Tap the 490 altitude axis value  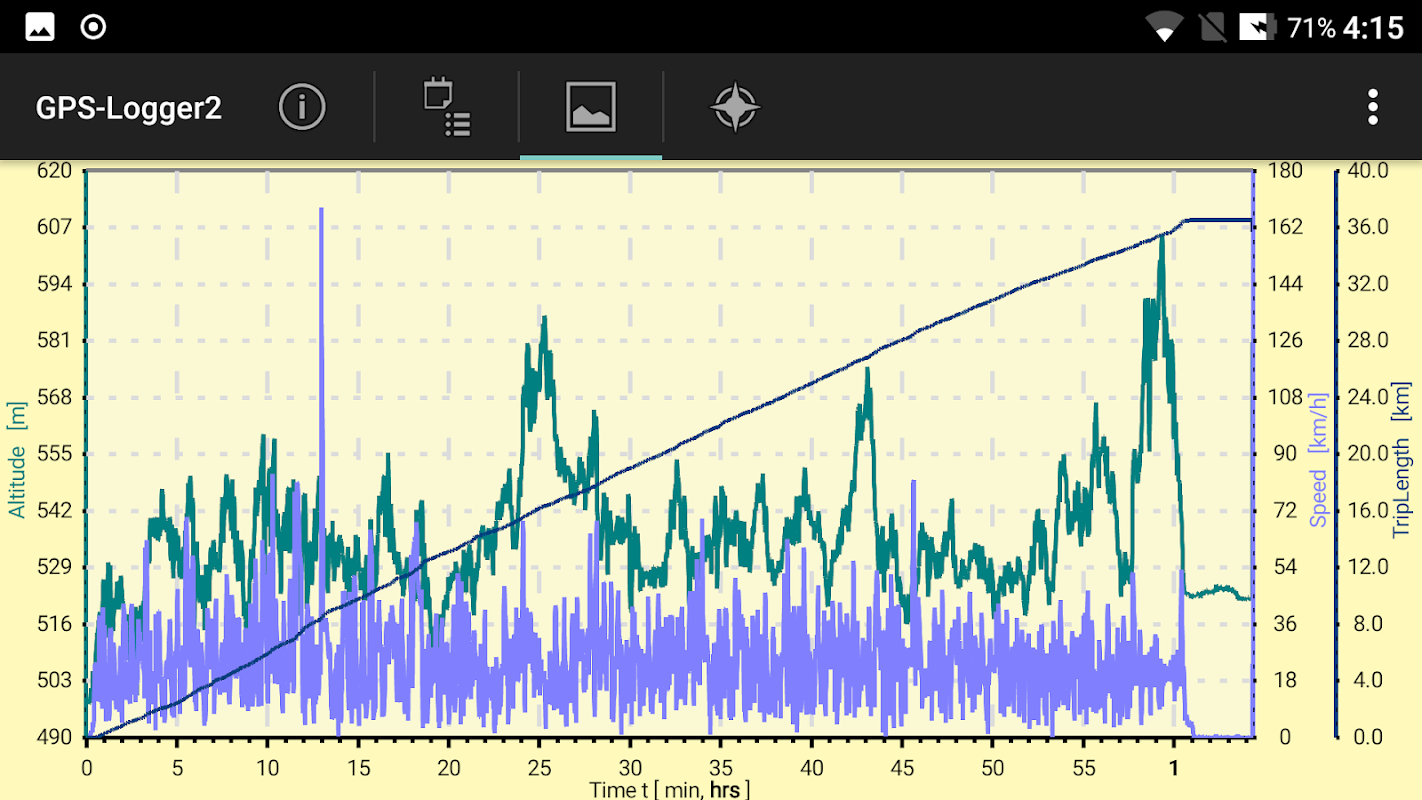pyautogui.click(x=54, y=737)
